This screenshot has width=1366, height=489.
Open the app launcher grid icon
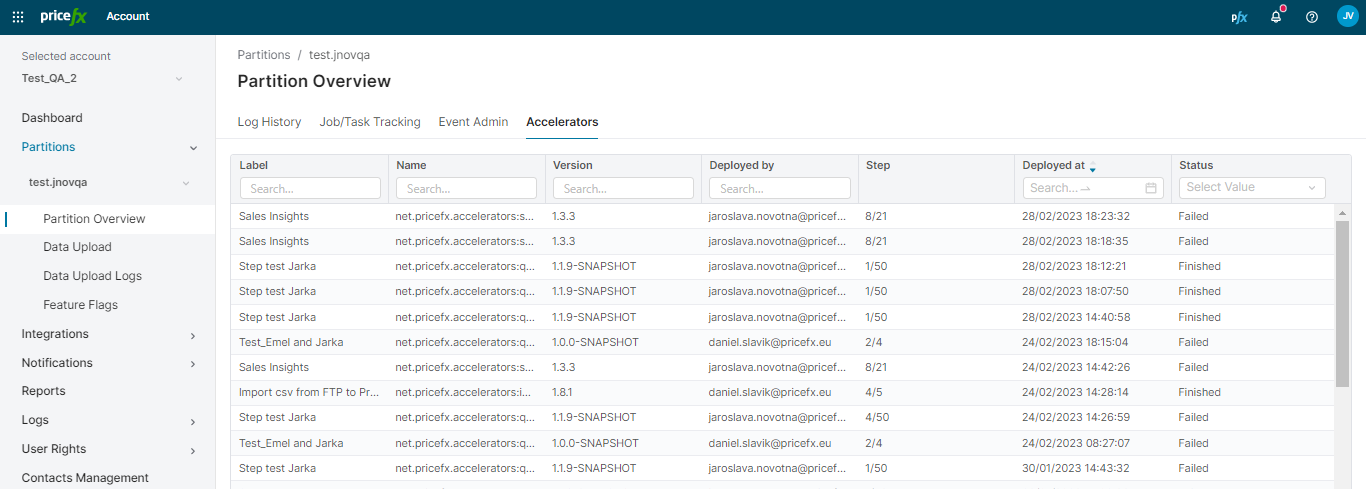pyautogui.click(x=18, y=17)
